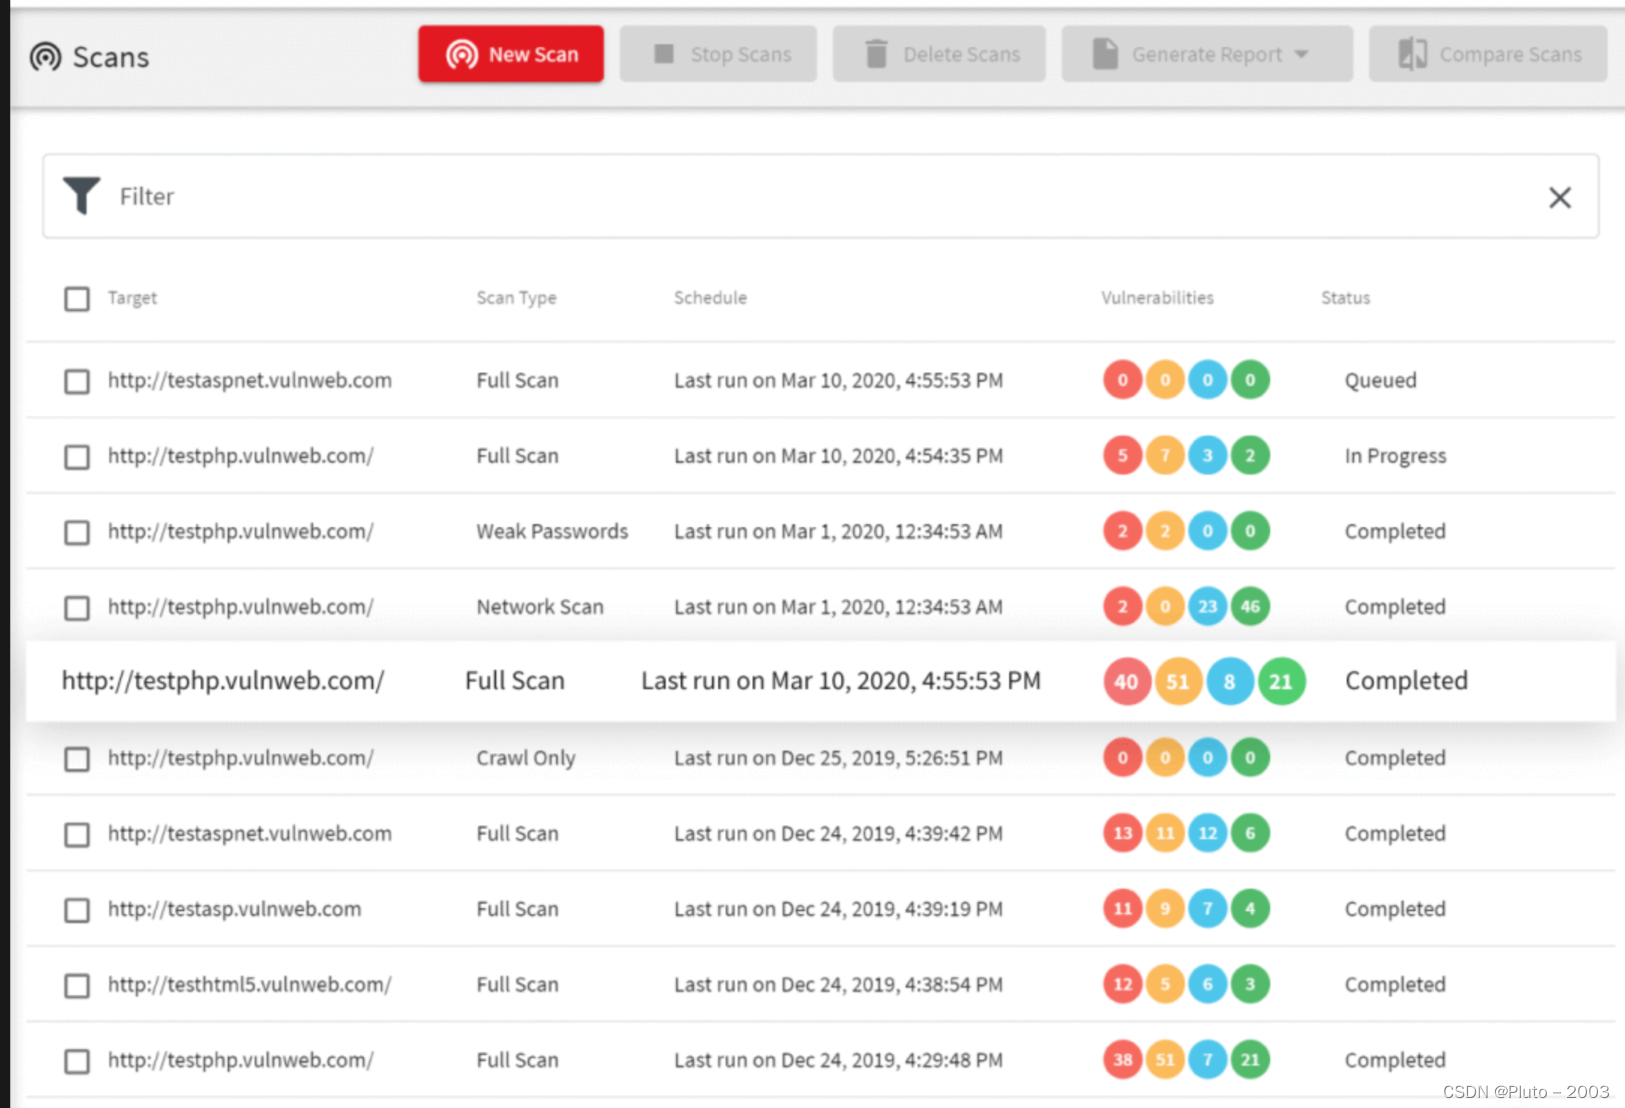Image resolution: width=1625 pixels, height=1108 pixels.
Task: Click the Crawl Only scan type cell
Action: coord(526,758)
